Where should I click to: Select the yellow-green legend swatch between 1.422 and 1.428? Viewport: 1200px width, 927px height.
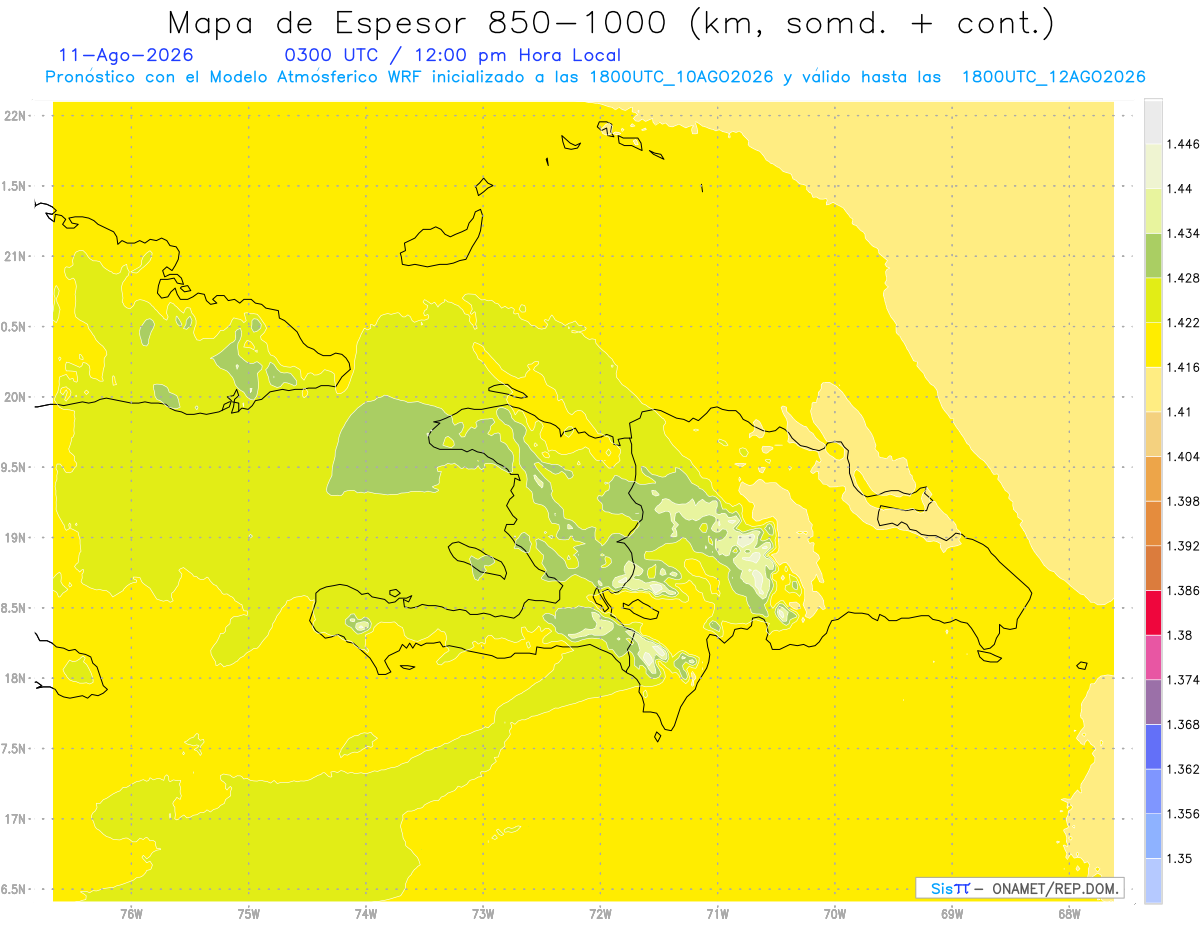point(1153,300)
